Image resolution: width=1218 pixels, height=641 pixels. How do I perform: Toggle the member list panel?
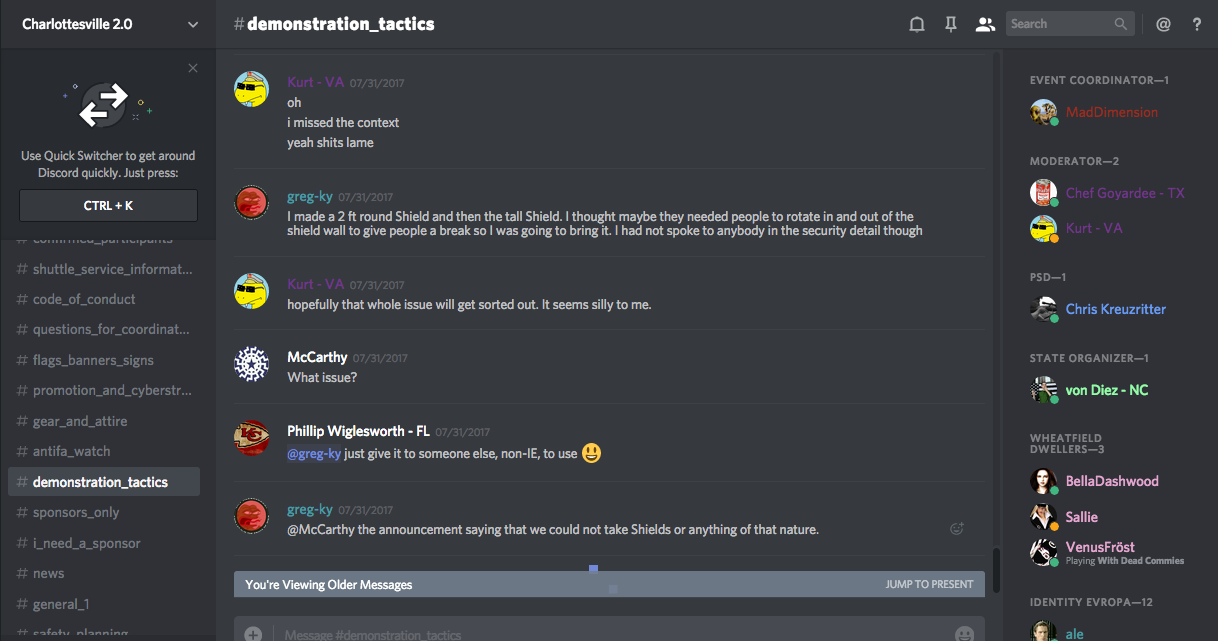coord(985,24)
